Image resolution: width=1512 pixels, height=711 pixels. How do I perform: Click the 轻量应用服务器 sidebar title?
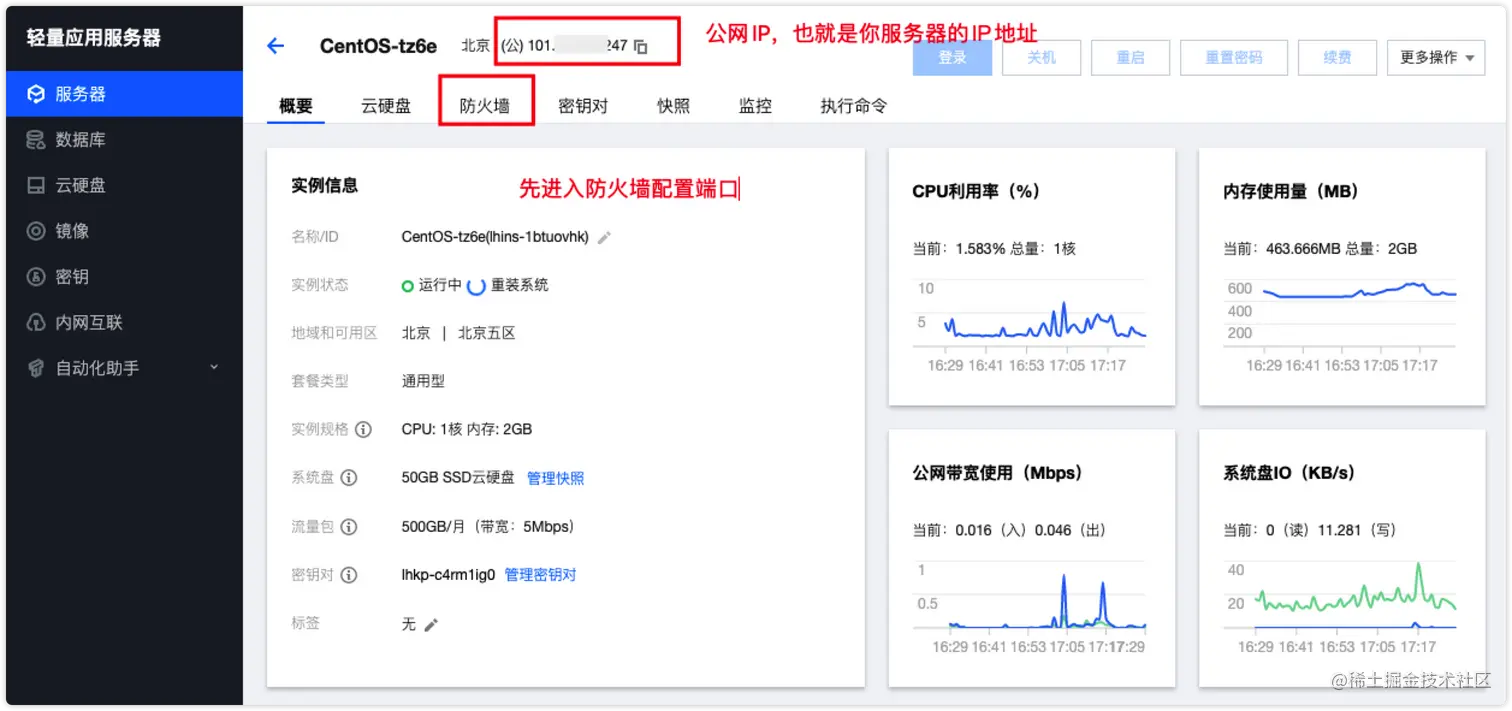(x=94, y=38)
